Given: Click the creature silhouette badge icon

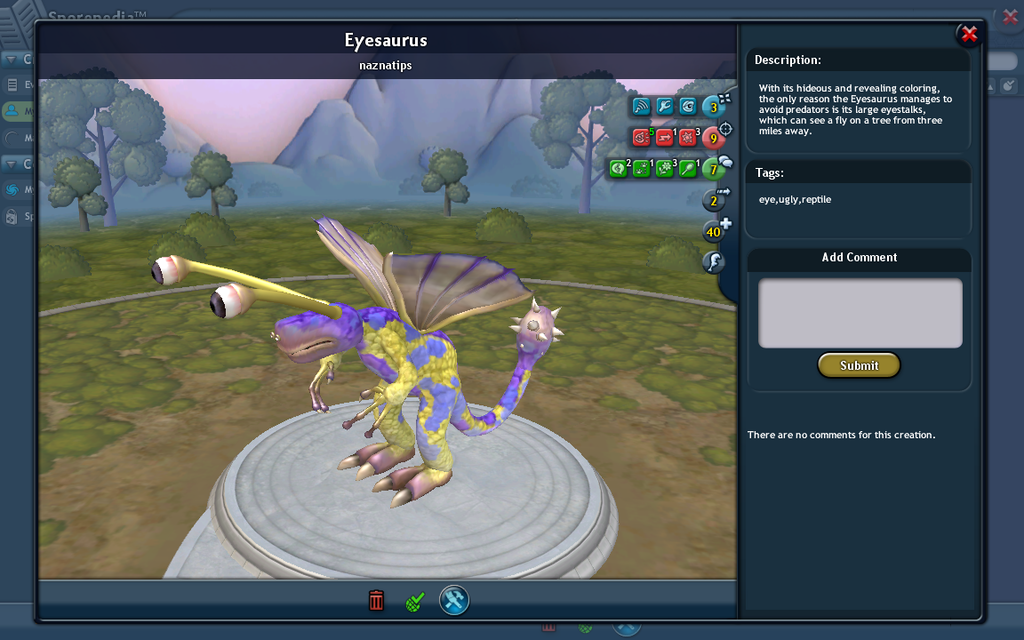Looking at the screenshot, I should [714, 262].
